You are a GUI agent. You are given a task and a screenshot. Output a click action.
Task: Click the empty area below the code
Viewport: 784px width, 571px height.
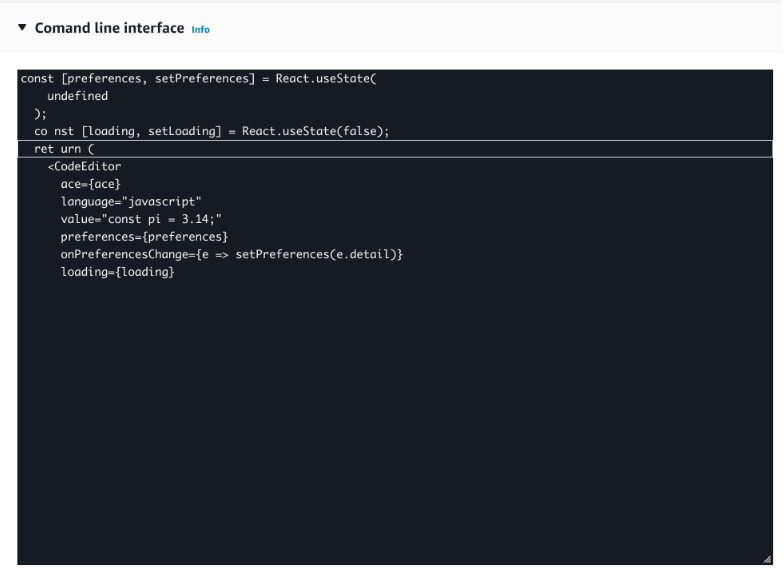click(390, 420)
